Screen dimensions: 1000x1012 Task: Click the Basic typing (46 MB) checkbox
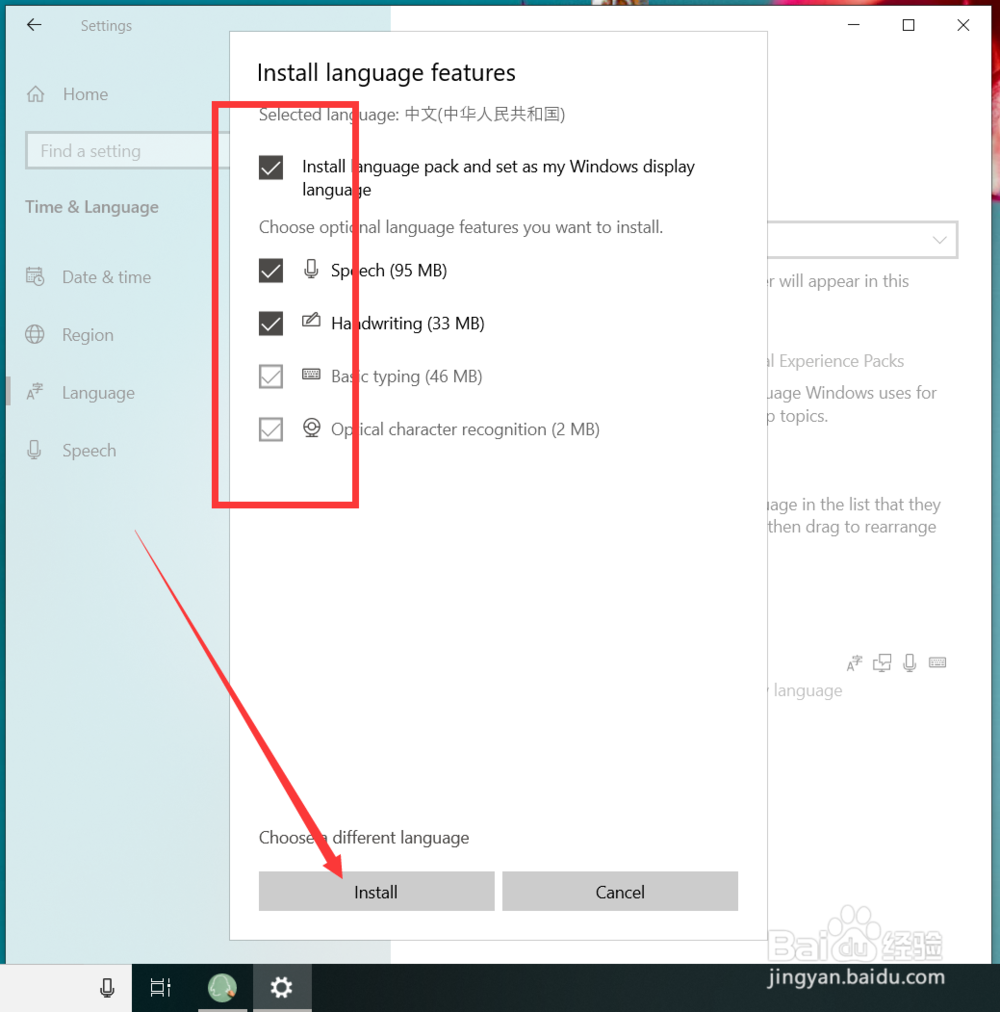(271, 376)
